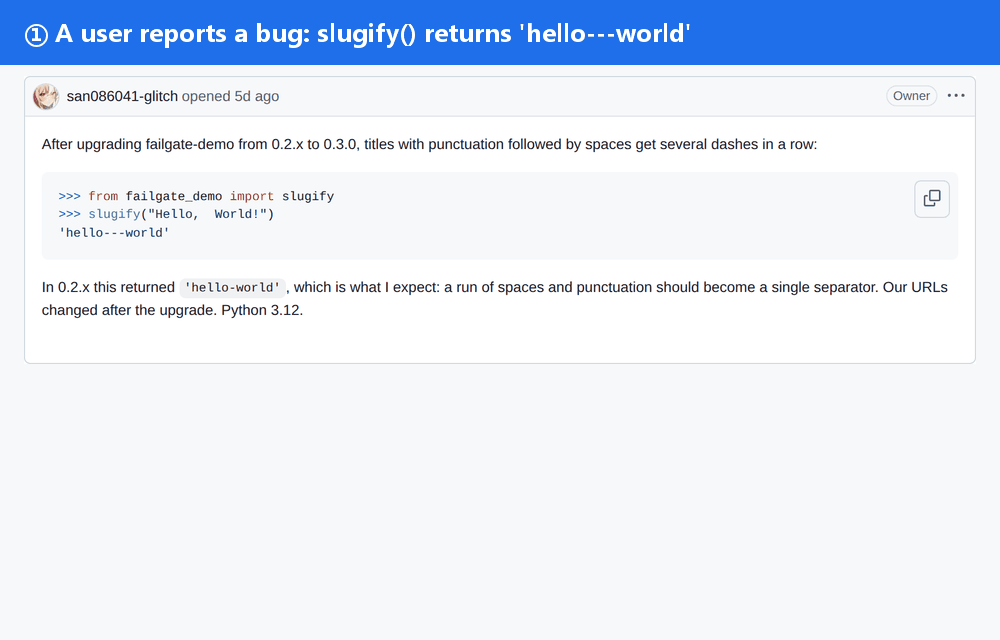Viewport: 1000px width, 640px height.
Task: Open the three-dot comment options menu
Action: pos(955,96)
